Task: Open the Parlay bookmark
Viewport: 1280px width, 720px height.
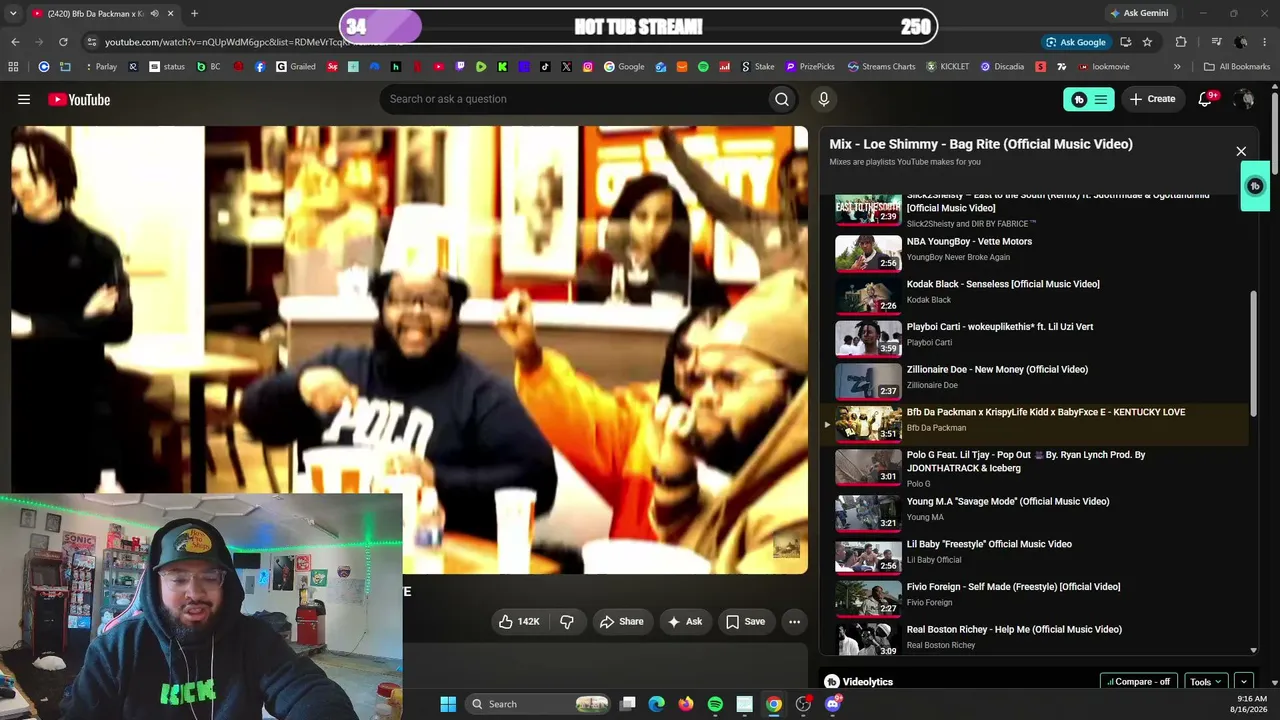Action: pyautogui.click(x=101, y=67)
